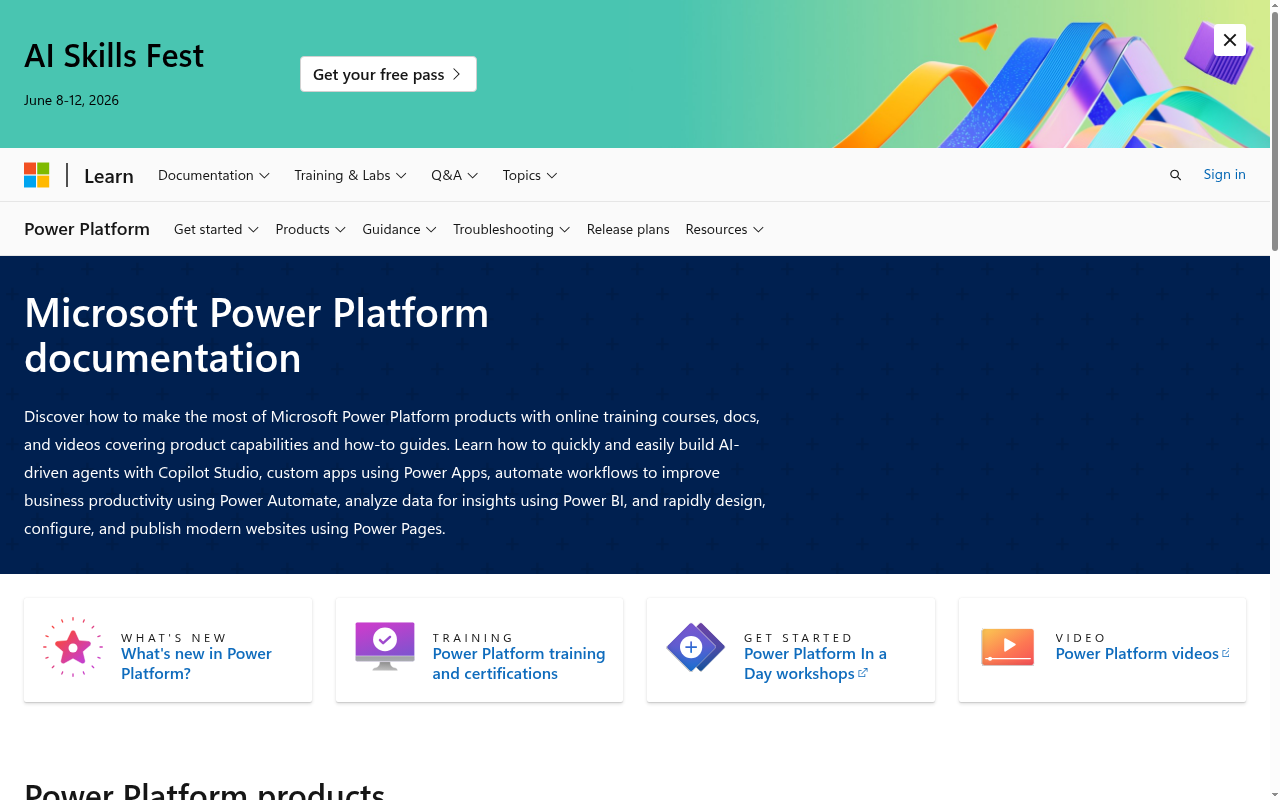Screen dimensions: 1280x800
Task: Expand the Documentation menu
Action: [x=214, y=175]
